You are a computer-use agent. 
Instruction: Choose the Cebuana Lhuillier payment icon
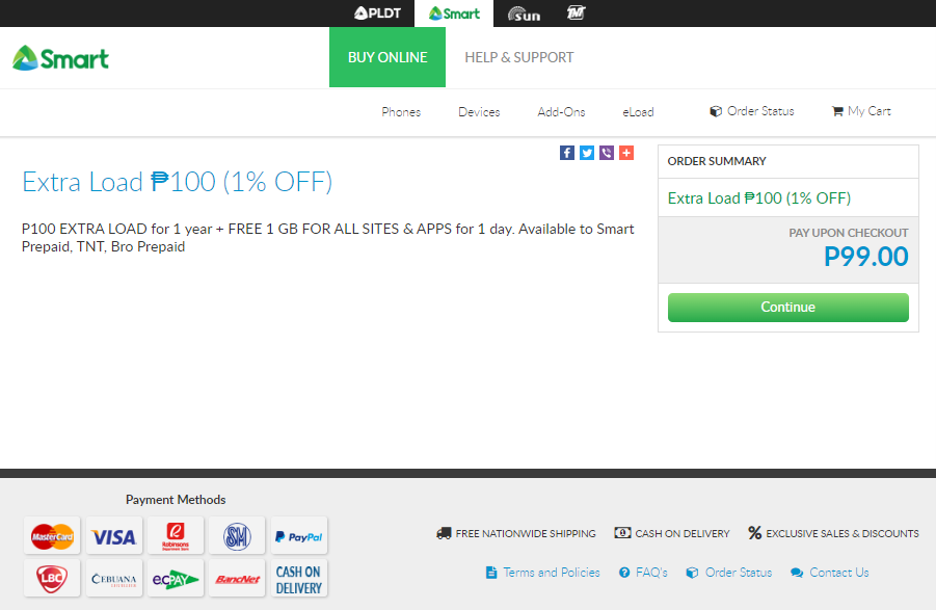coord(114,578)
